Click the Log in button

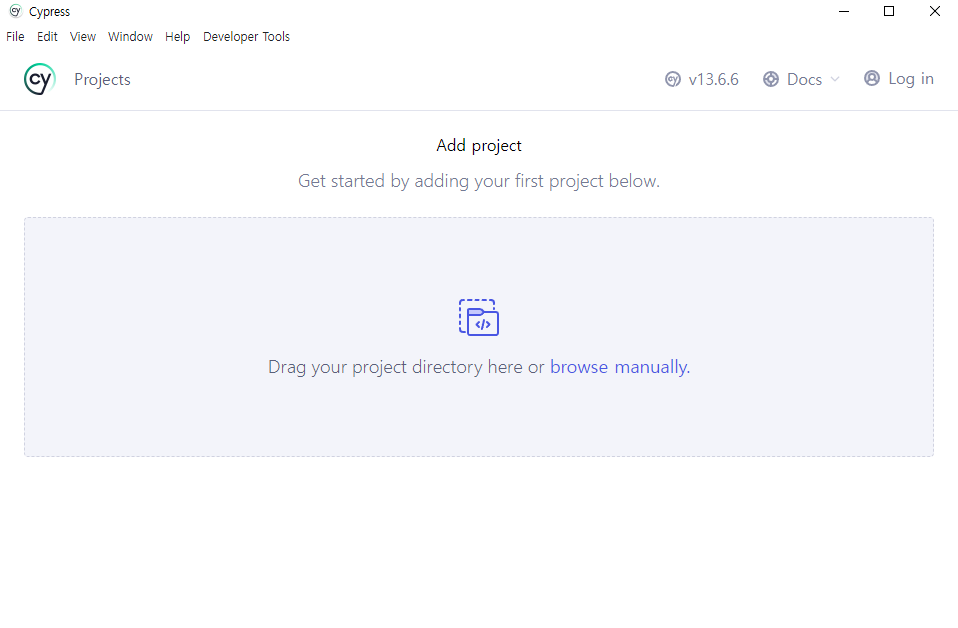pyautogui.click(x=899, y=79)
